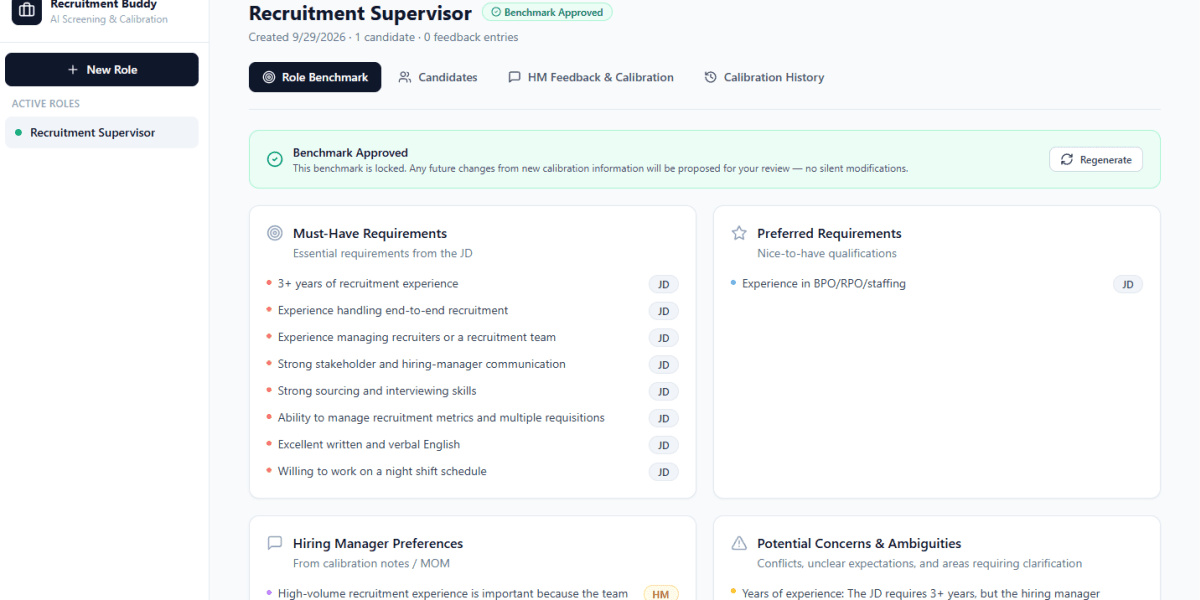Viewport: 1200px width, 600px height.
Task: Click 'Must-Have Requirements' card heading
Action: point(370,234)
